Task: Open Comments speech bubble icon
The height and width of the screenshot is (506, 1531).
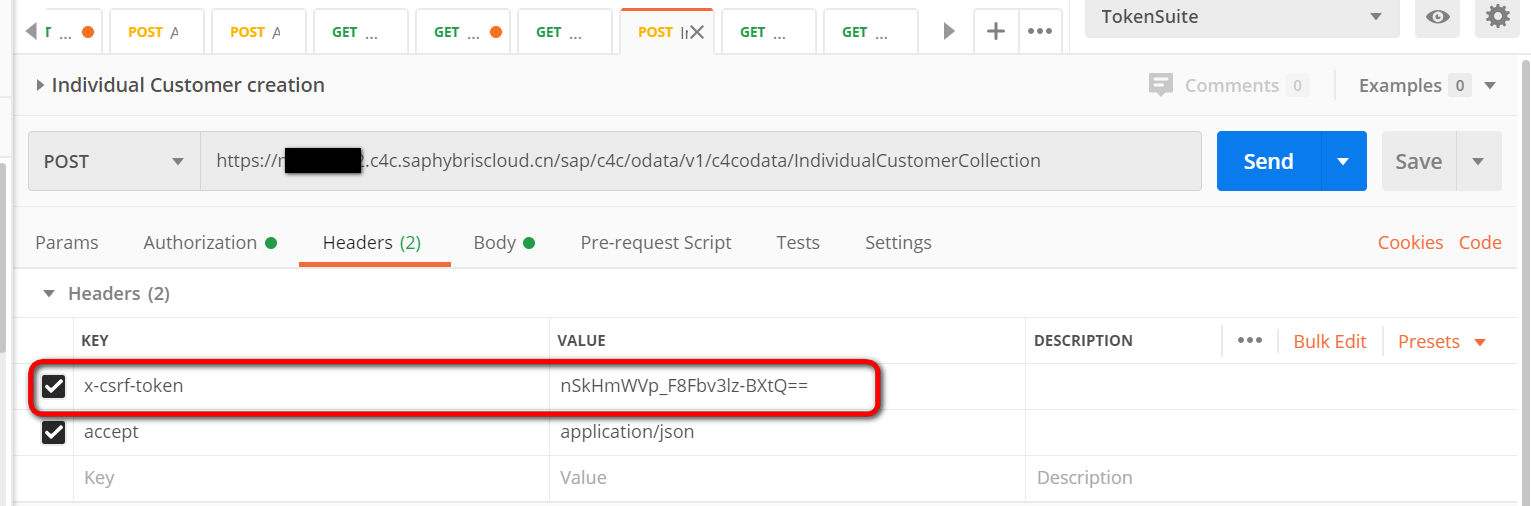Action: pos(1161,85)
